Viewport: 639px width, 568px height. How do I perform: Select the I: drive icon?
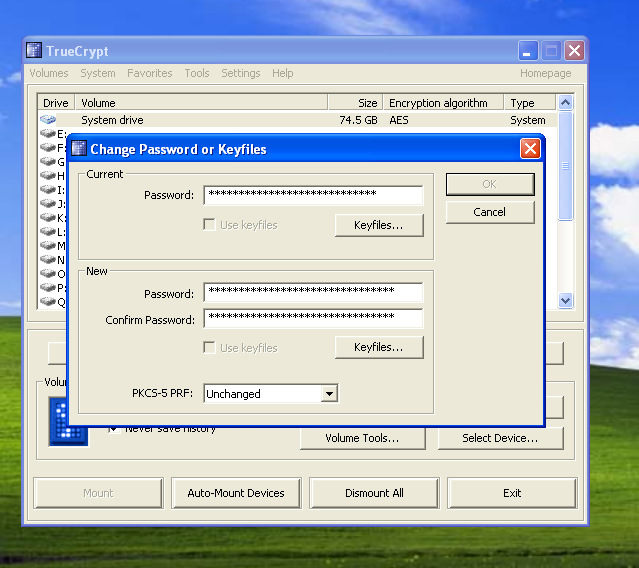(x=48, y=189)
